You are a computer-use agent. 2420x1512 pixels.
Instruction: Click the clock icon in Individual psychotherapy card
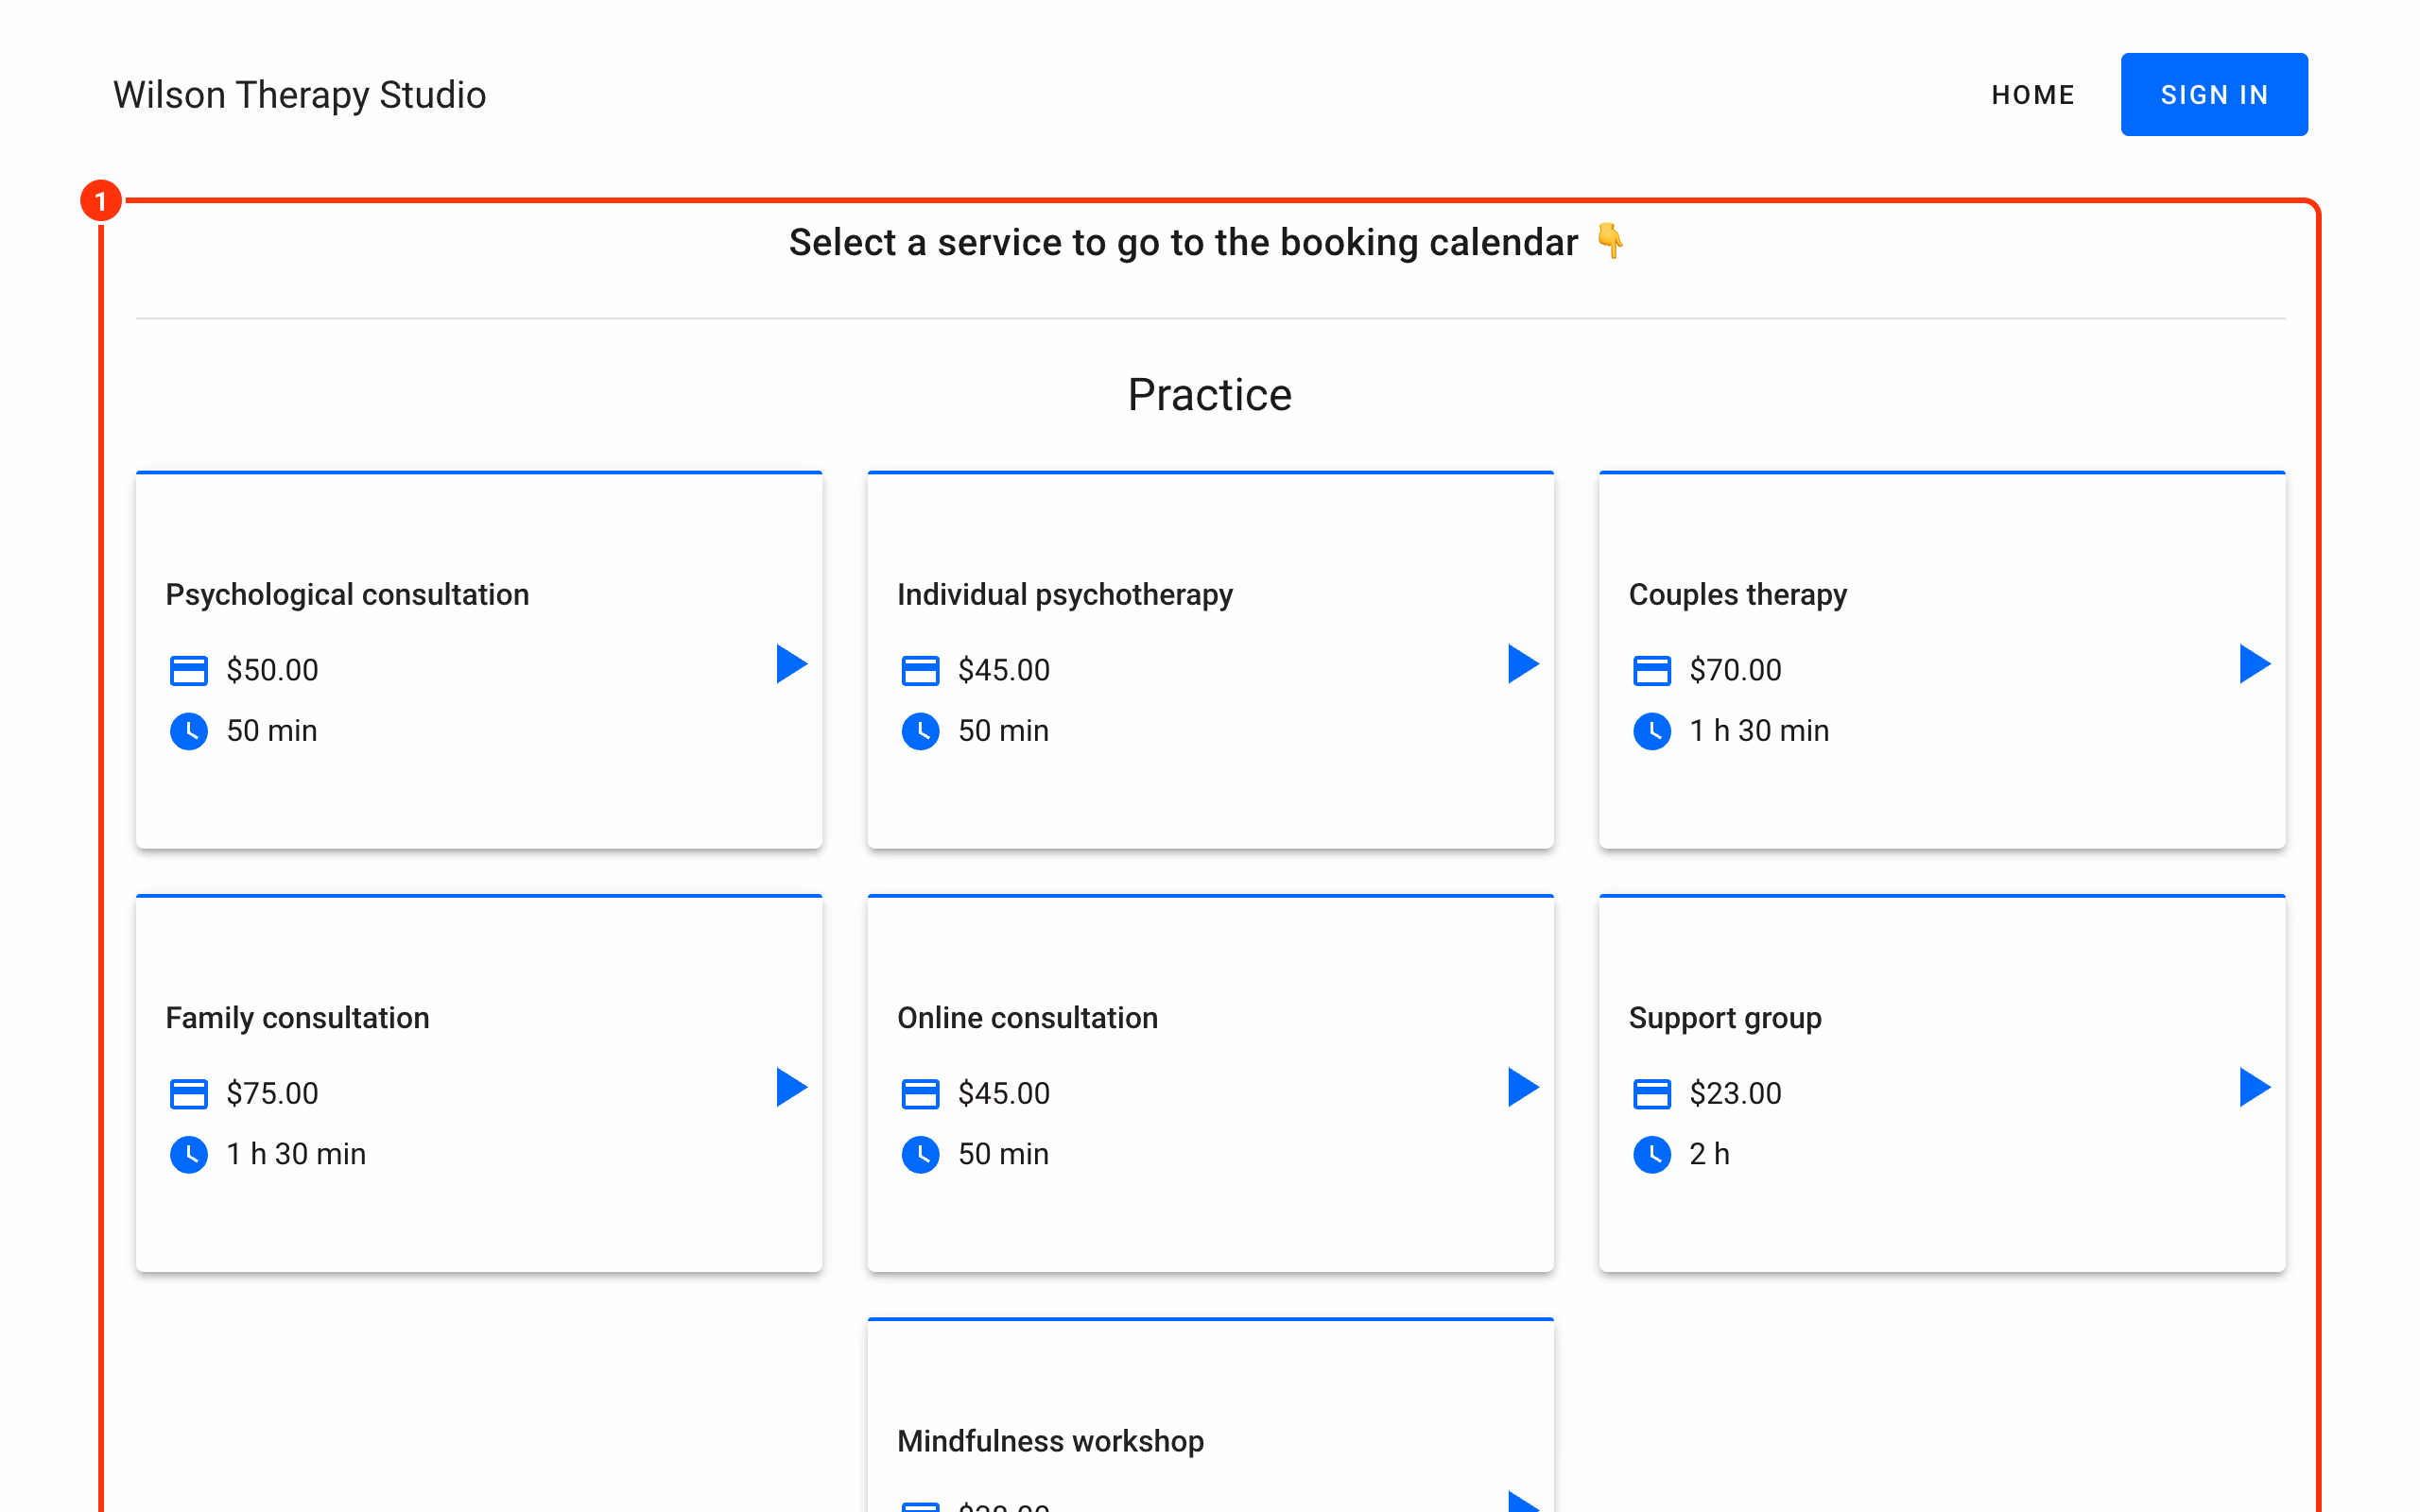click(x=920, y=731)
